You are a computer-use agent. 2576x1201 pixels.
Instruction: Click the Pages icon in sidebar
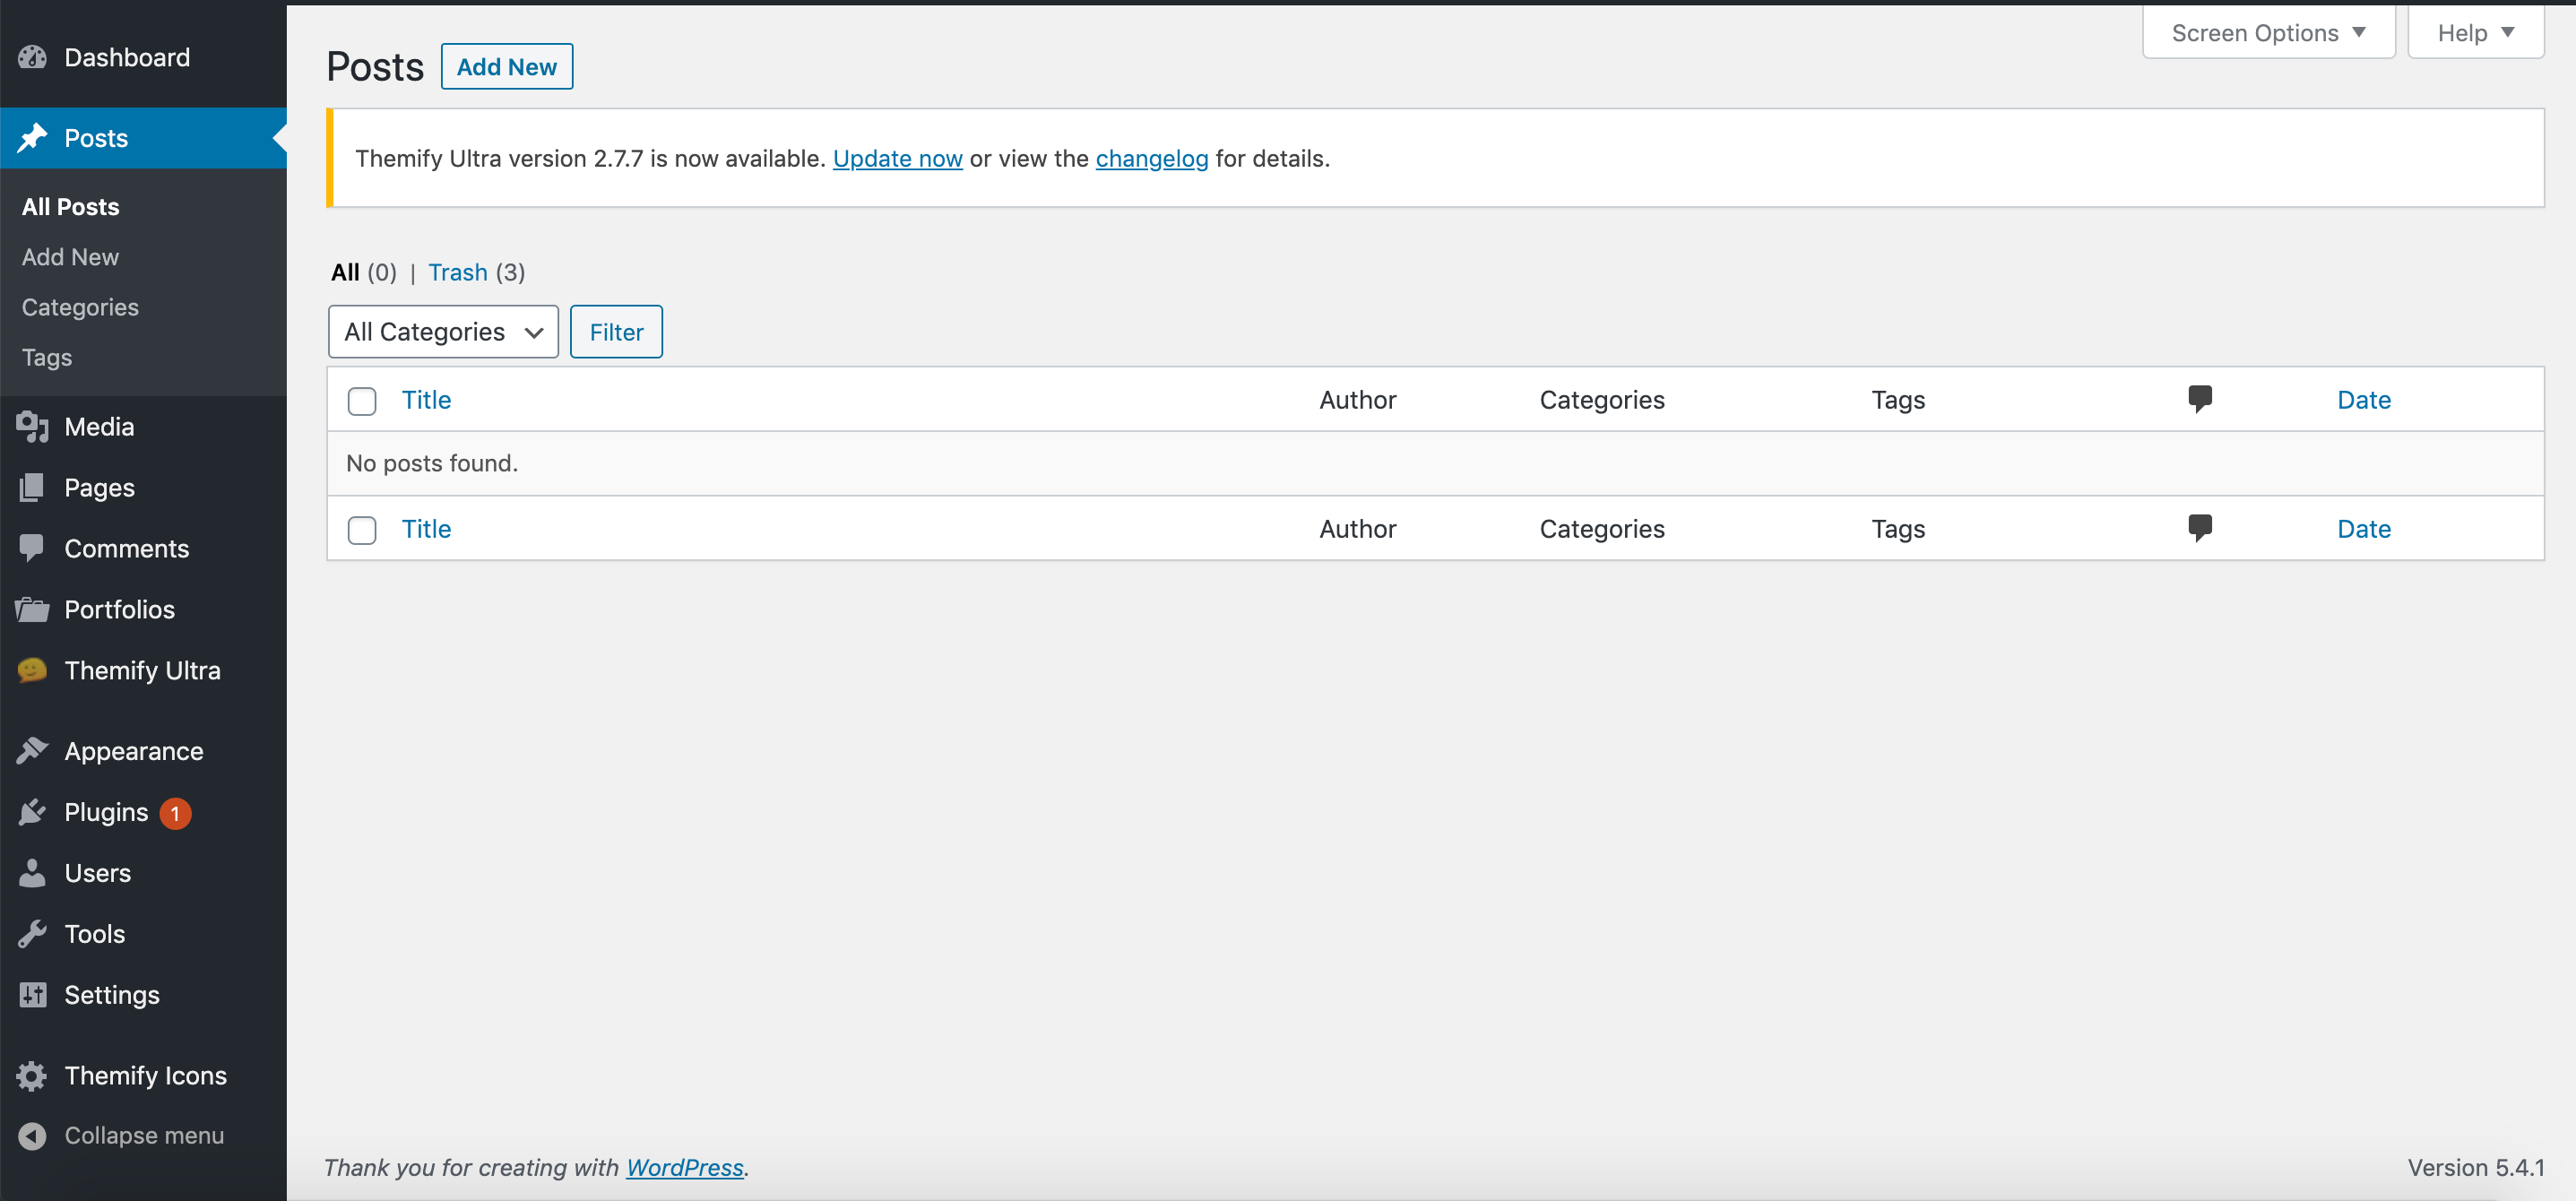coord(32,488)
